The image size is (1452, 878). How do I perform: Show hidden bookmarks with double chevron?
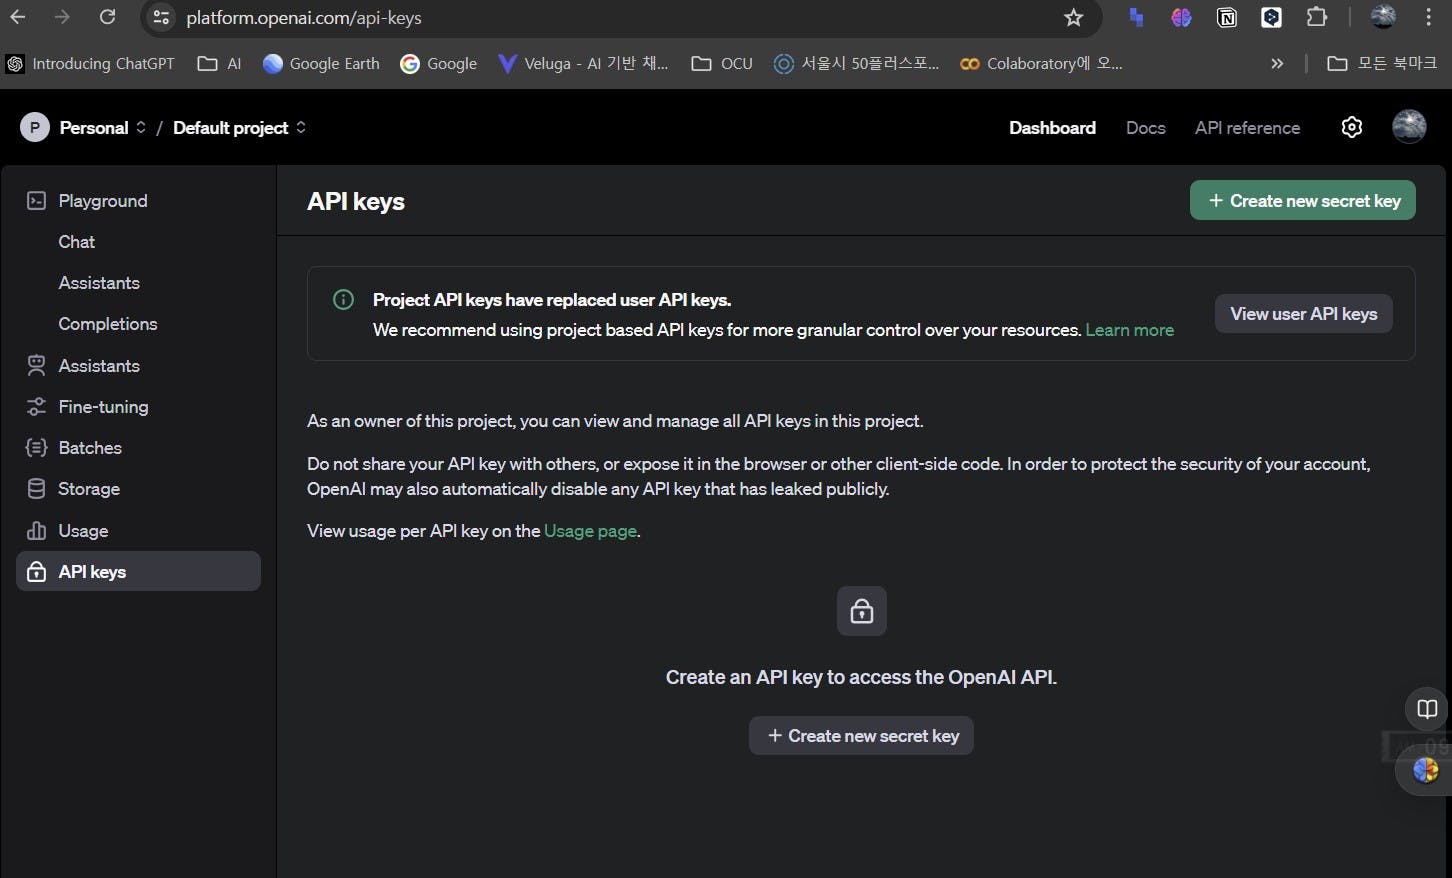(x=1277, y=63)
